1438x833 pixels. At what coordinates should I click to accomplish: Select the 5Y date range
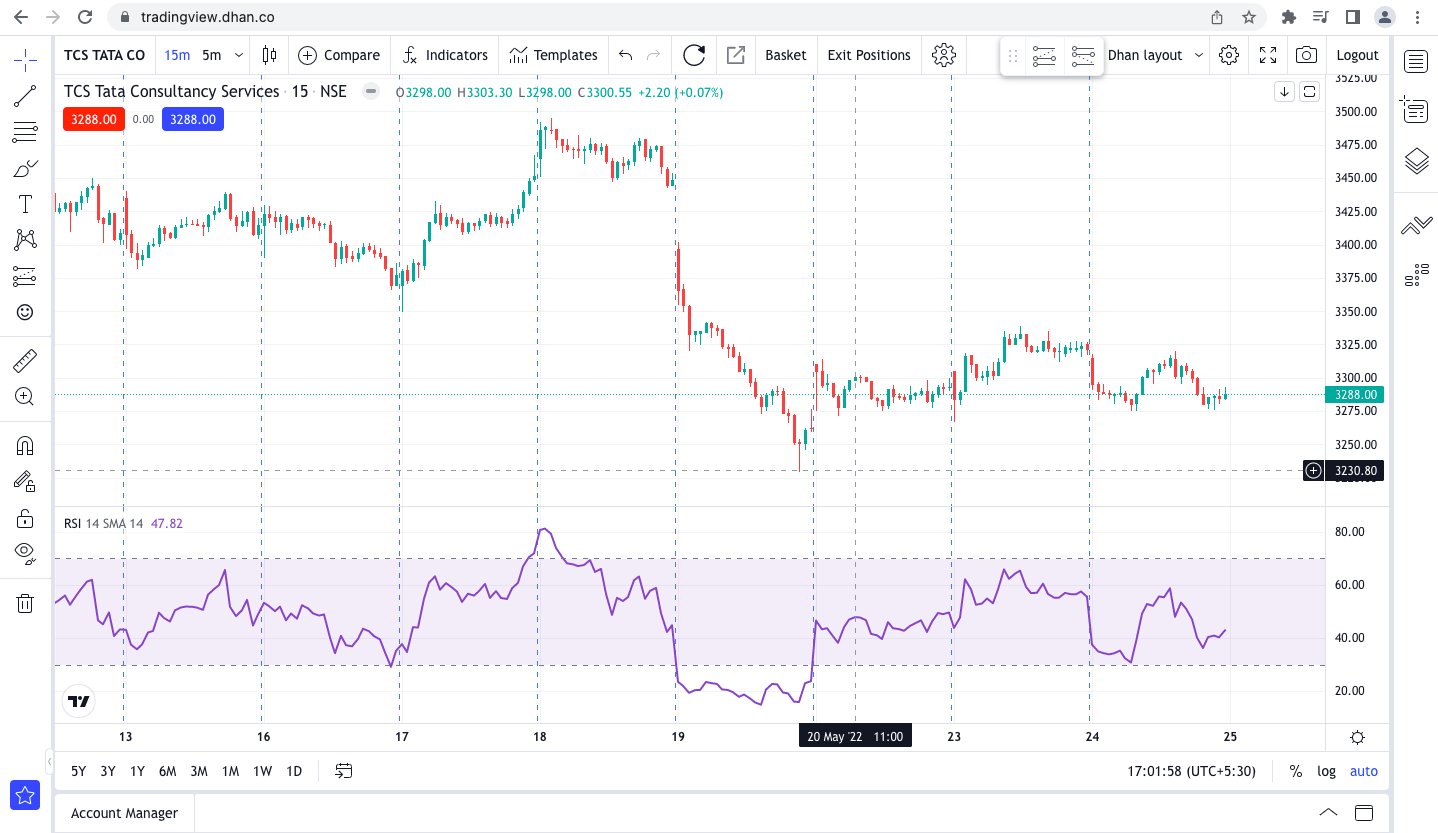coord(78,771)
